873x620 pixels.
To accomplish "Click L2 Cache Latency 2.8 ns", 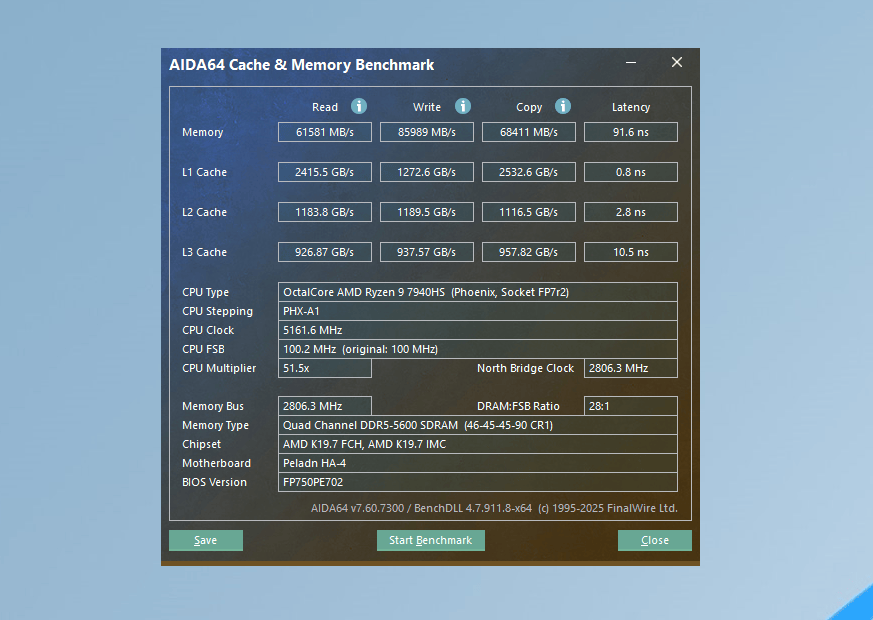I will pos(631,213).
